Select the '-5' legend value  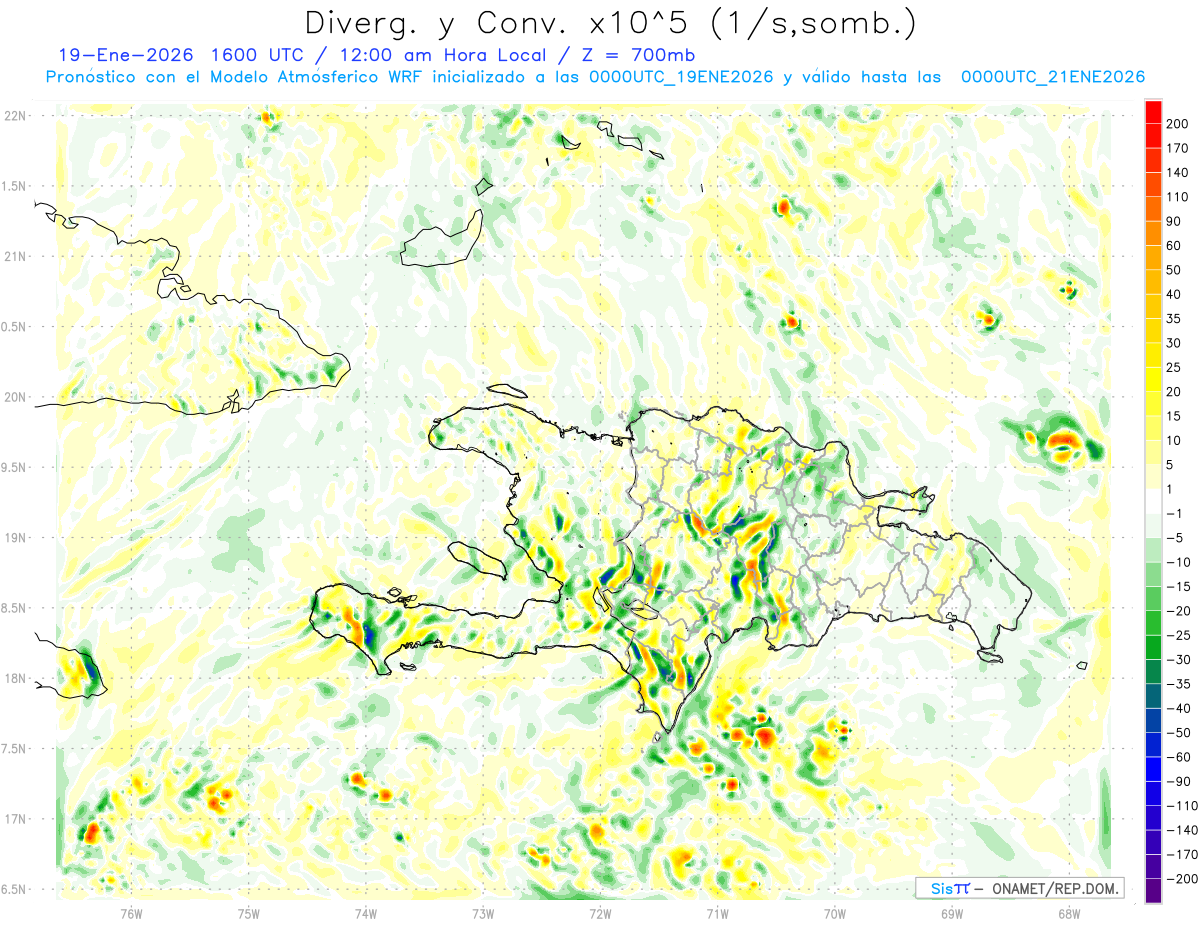pos(1174,538)
